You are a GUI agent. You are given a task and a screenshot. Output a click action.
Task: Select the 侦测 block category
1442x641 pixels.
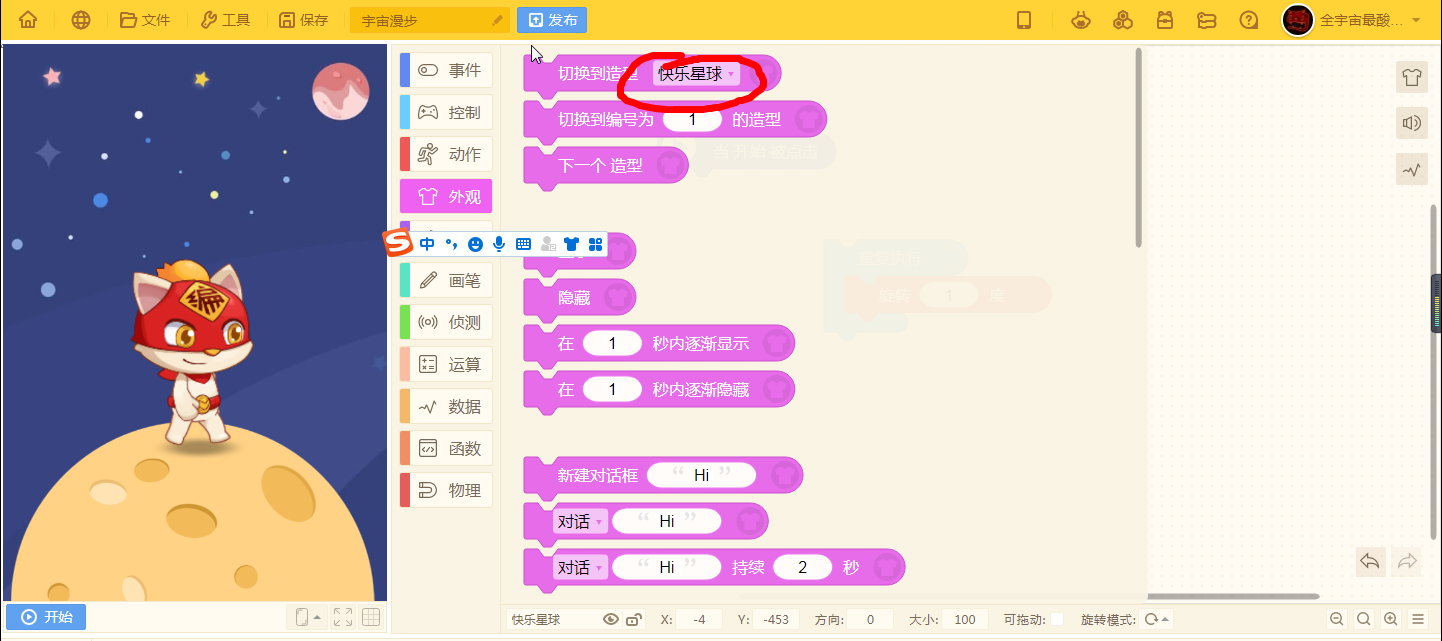[x=446, y=322]
